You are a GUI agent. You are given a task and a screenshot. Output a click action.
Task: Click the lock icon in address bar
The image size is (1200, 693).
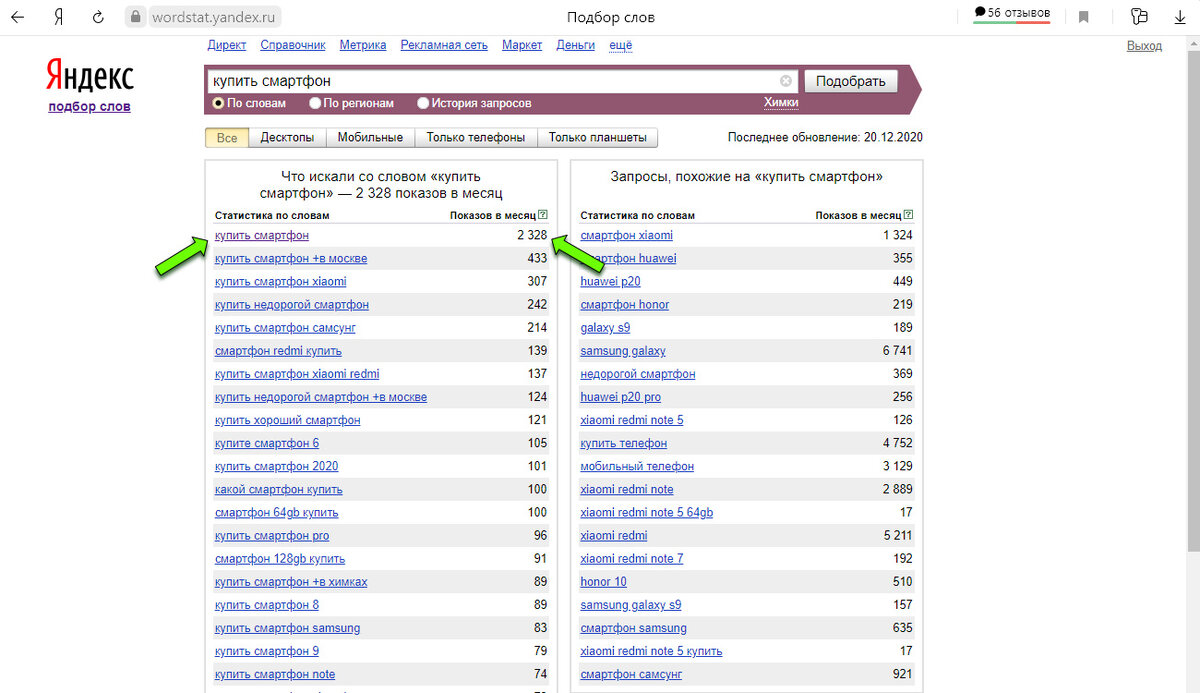coord(136,17)
